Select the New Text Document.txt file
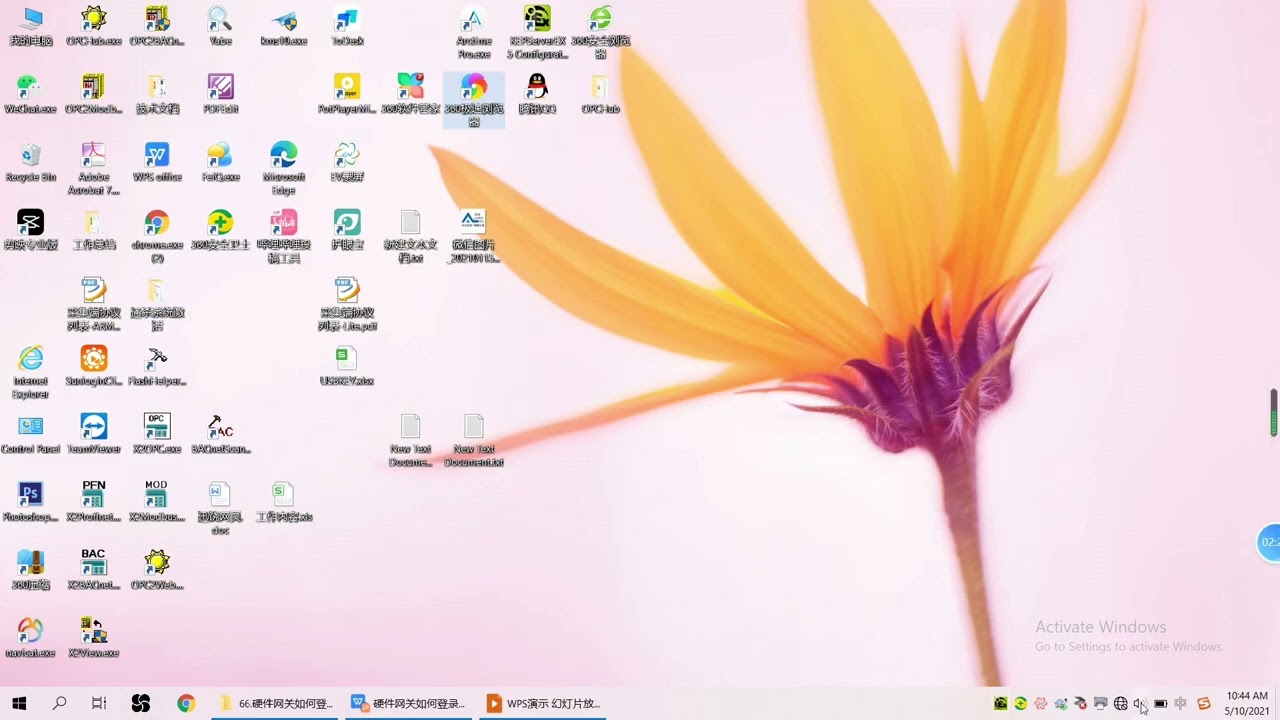This screenshot has height=720, width=1280. [473, 440]
